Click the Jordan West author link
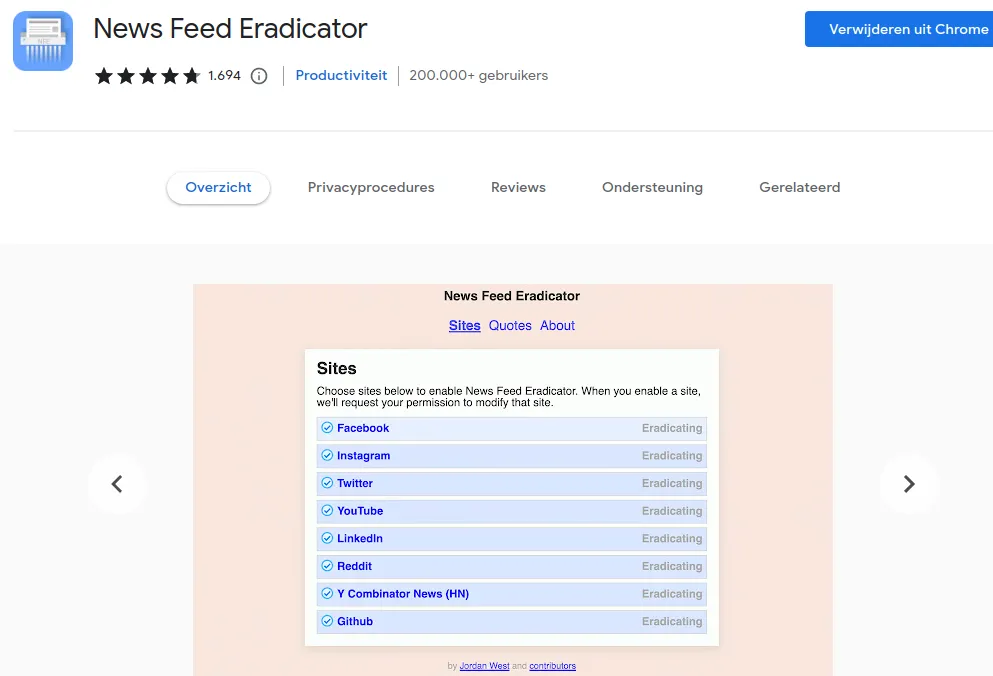Viewport: 993px width, 676px height. [x=484, y=666]
